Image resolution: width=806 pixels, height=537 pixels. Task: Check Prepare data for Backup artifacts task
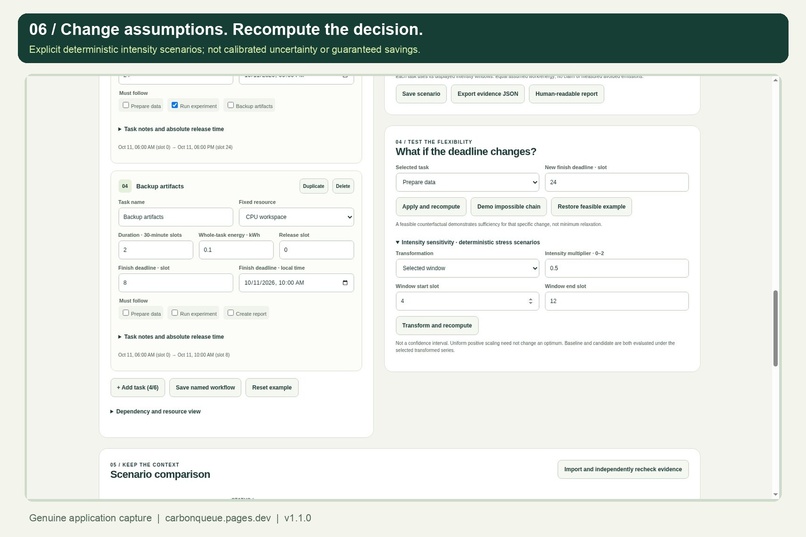coord(126,313)
